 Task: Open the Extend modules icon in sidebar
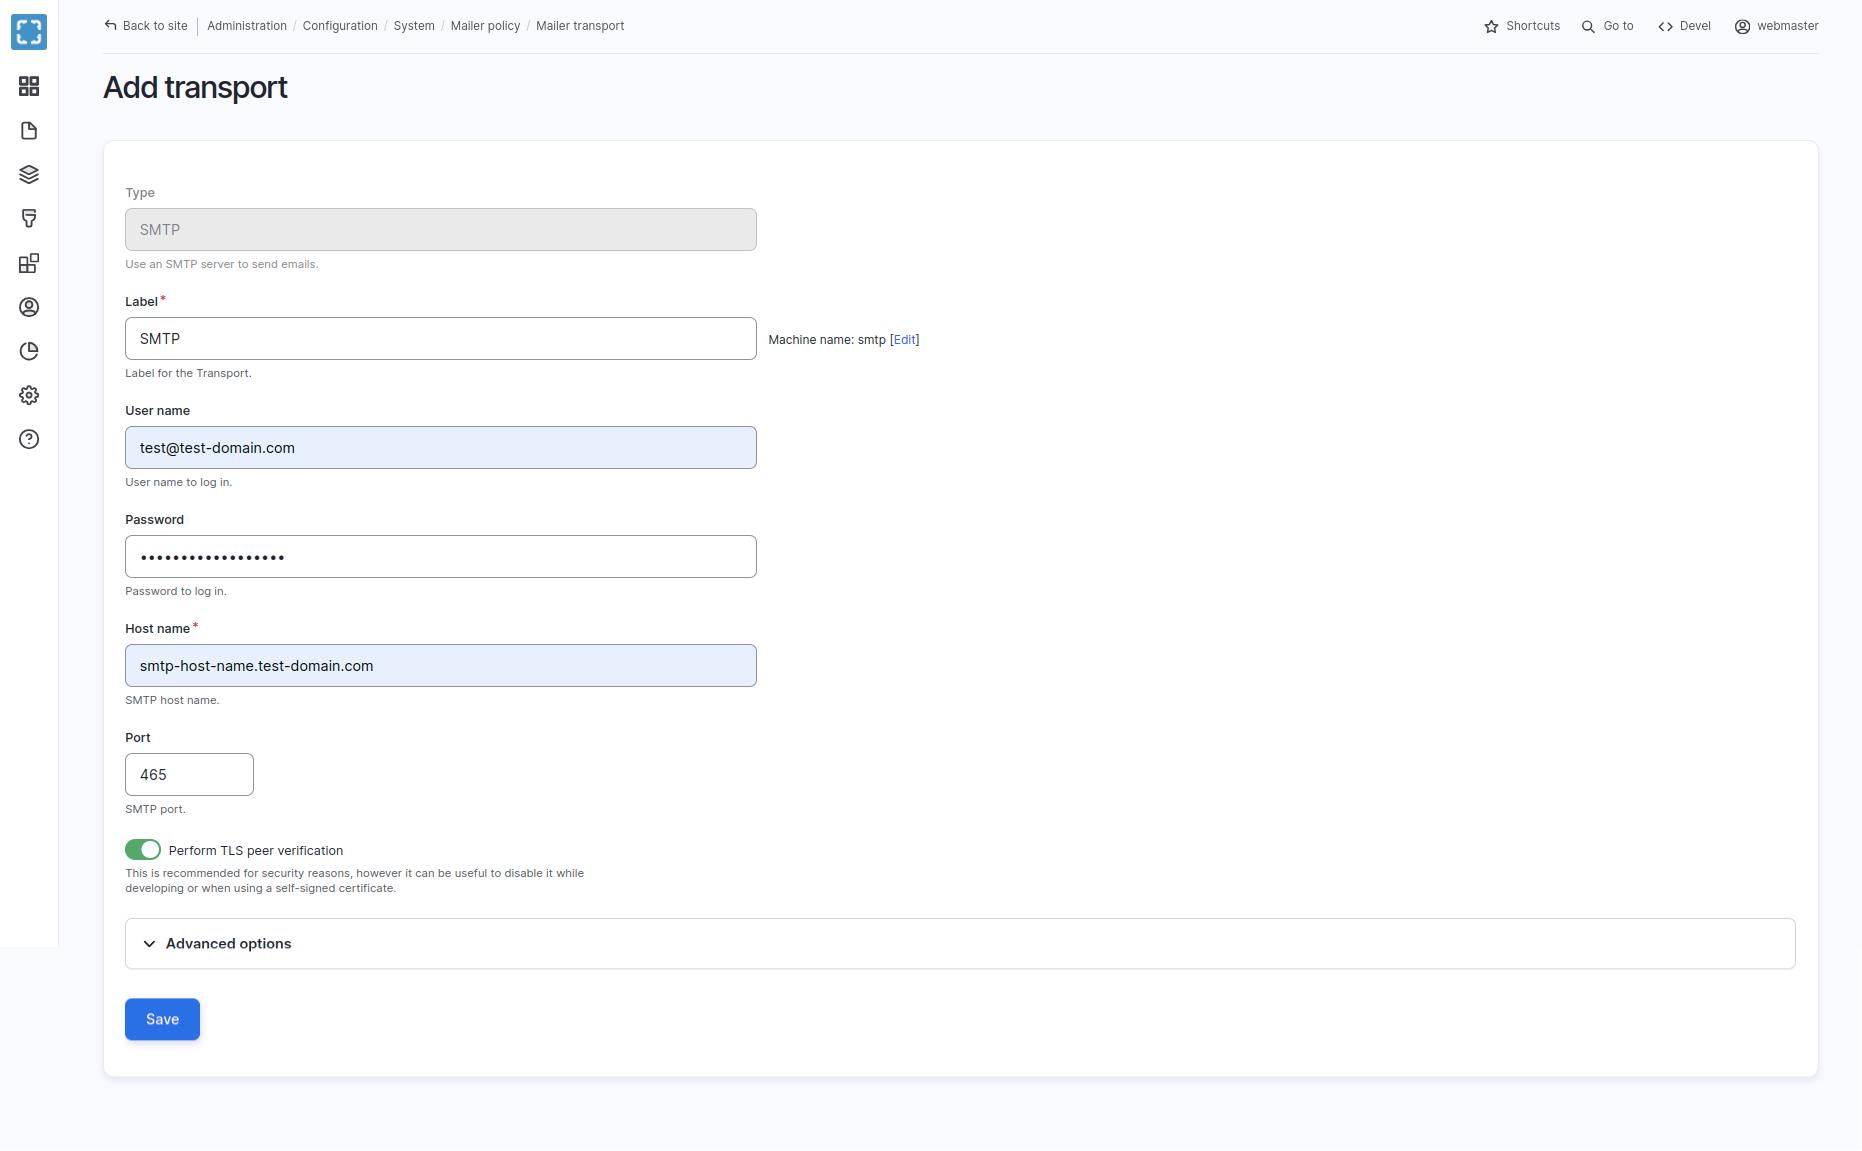(29, 263)
